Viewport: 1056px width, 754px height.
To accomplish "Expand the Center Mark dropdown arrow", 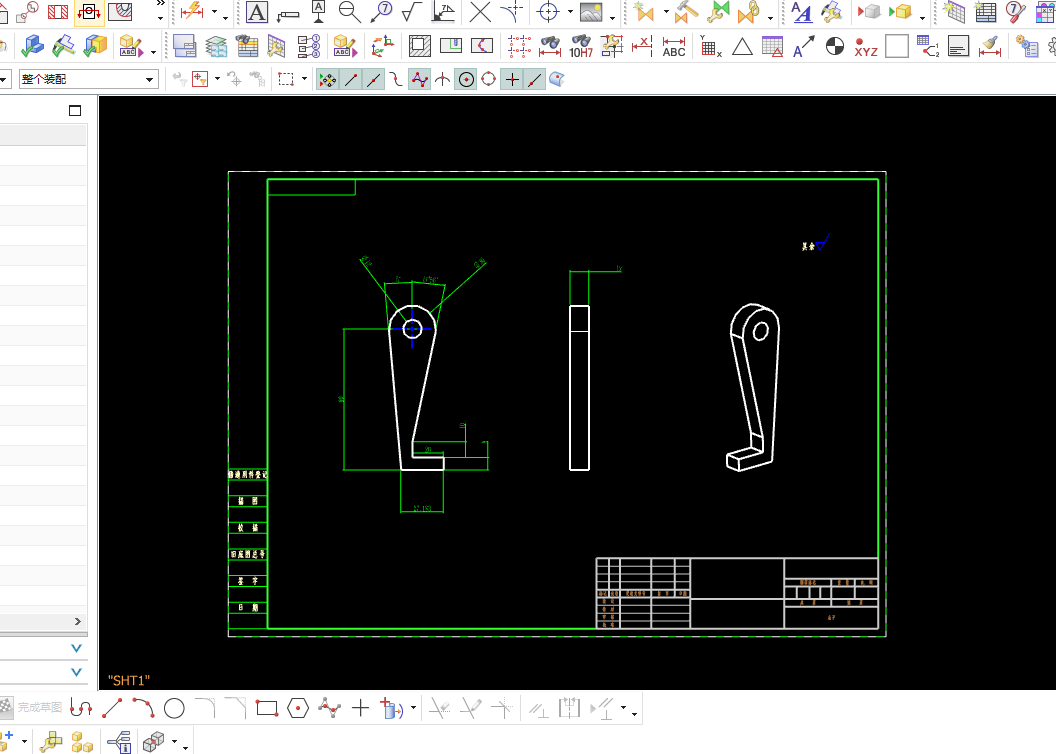I will point(570,12).
